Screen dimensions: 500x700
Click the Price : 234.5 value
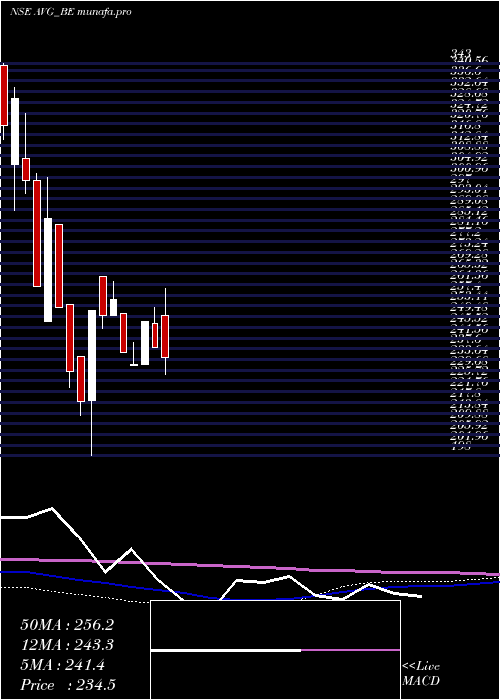click(69, 685)
